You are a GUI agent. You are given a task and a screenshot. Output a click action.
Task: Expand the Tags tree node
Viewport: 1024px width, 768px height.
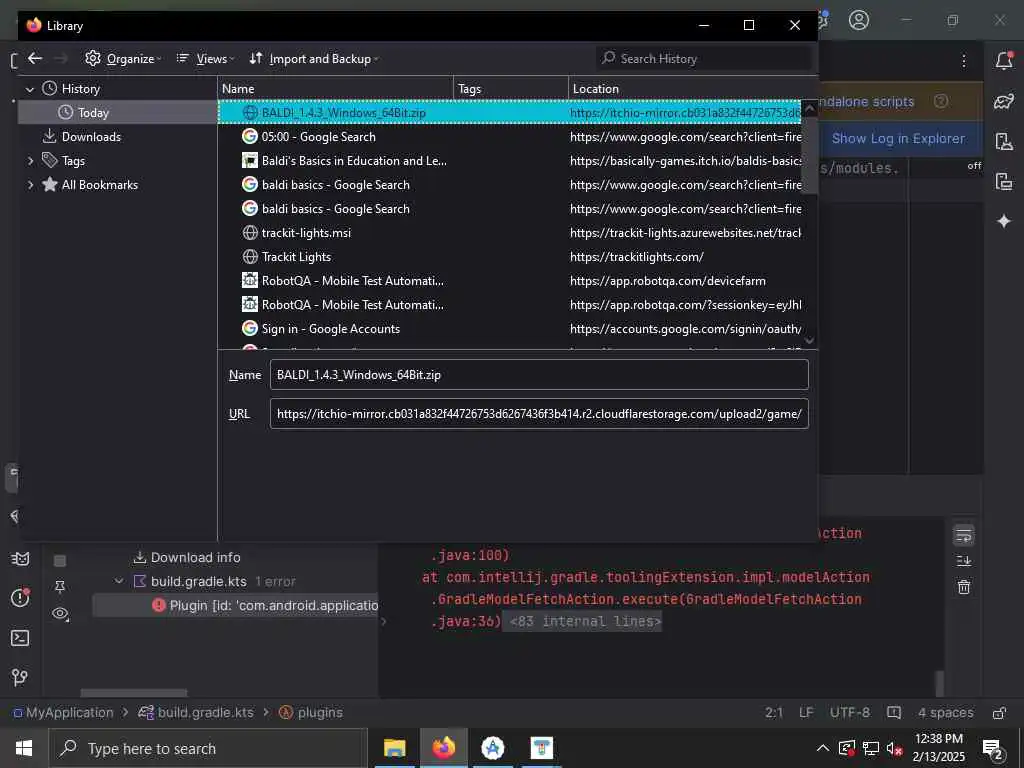[30, 161]
